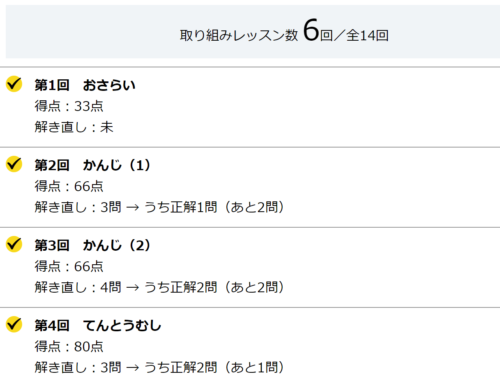The image size is (500, 381).
Task: Click the（あと2問）text in 第2回 row
Action: click(254, 207)
